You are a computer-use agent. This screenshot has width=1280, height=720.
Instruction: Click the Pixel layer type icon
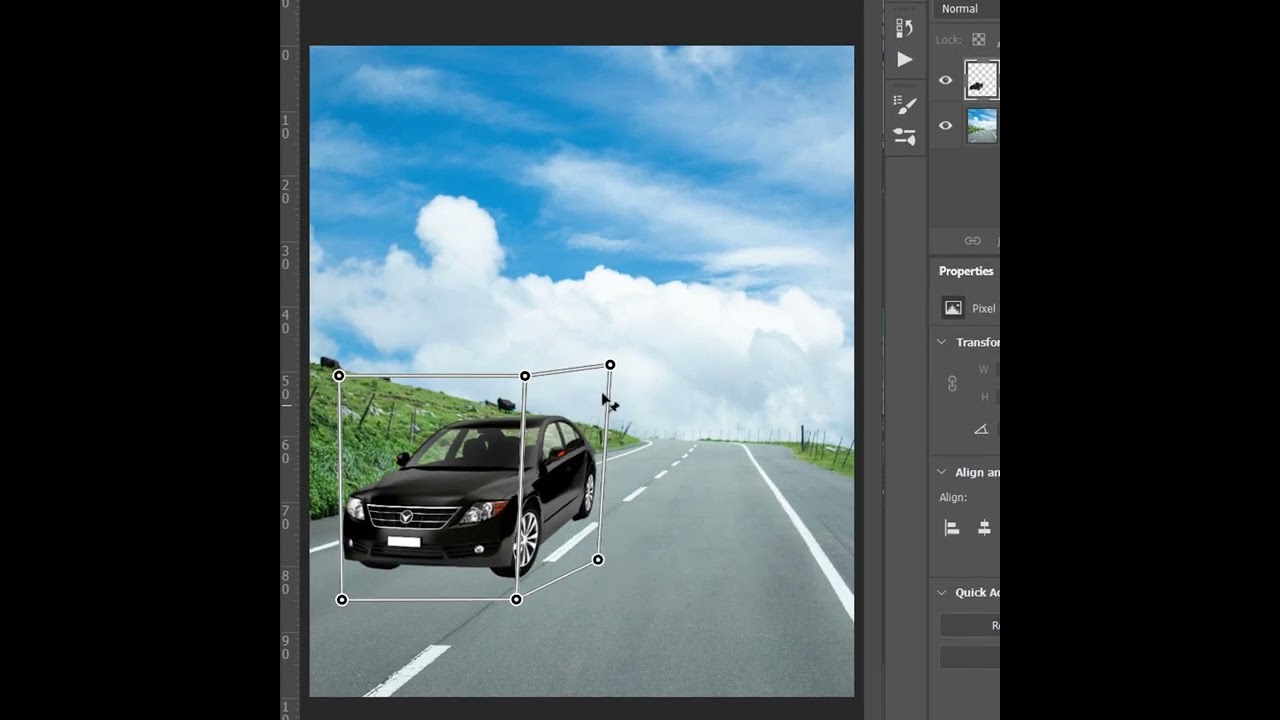[x=953, y=308]
